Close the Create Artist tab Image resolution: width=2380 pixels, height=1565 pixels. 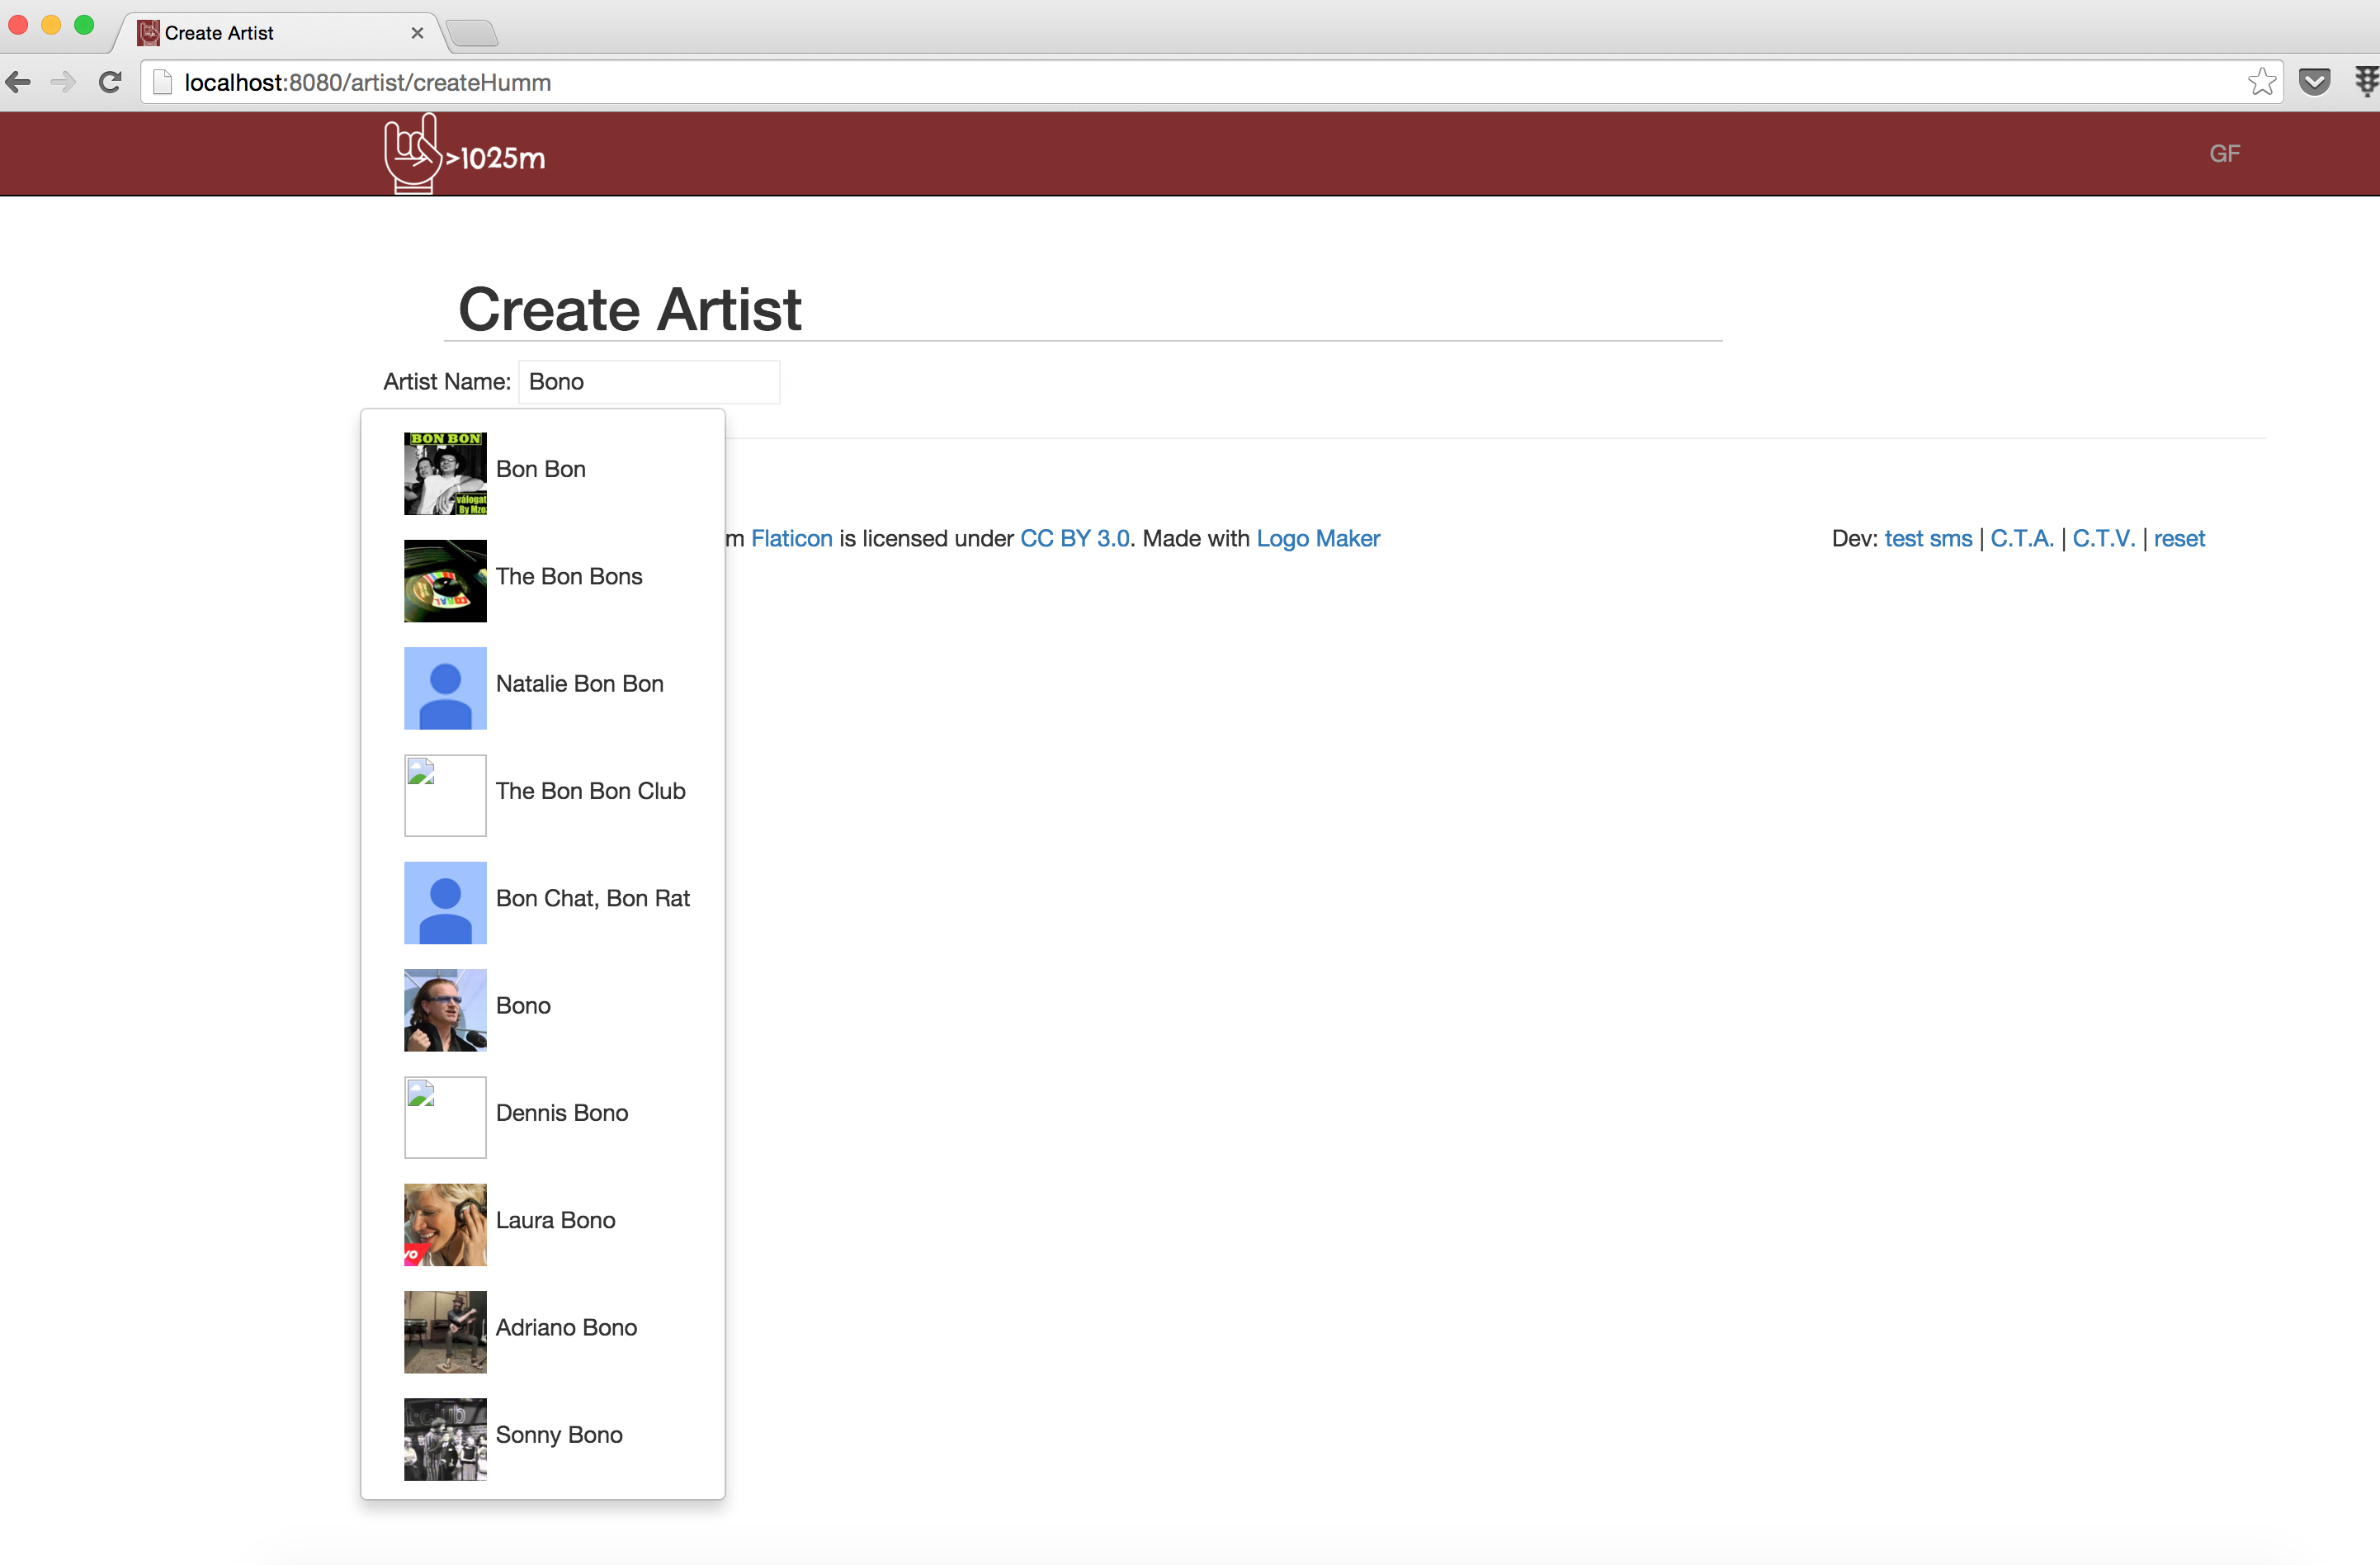417,33
